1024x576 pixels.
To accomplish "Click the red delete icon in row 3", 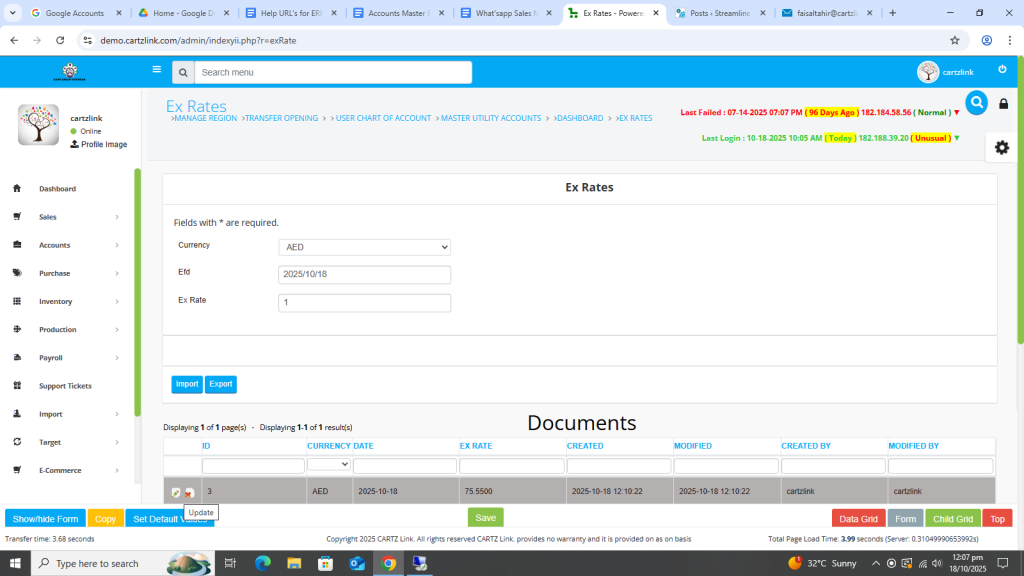I will (189, 492).
